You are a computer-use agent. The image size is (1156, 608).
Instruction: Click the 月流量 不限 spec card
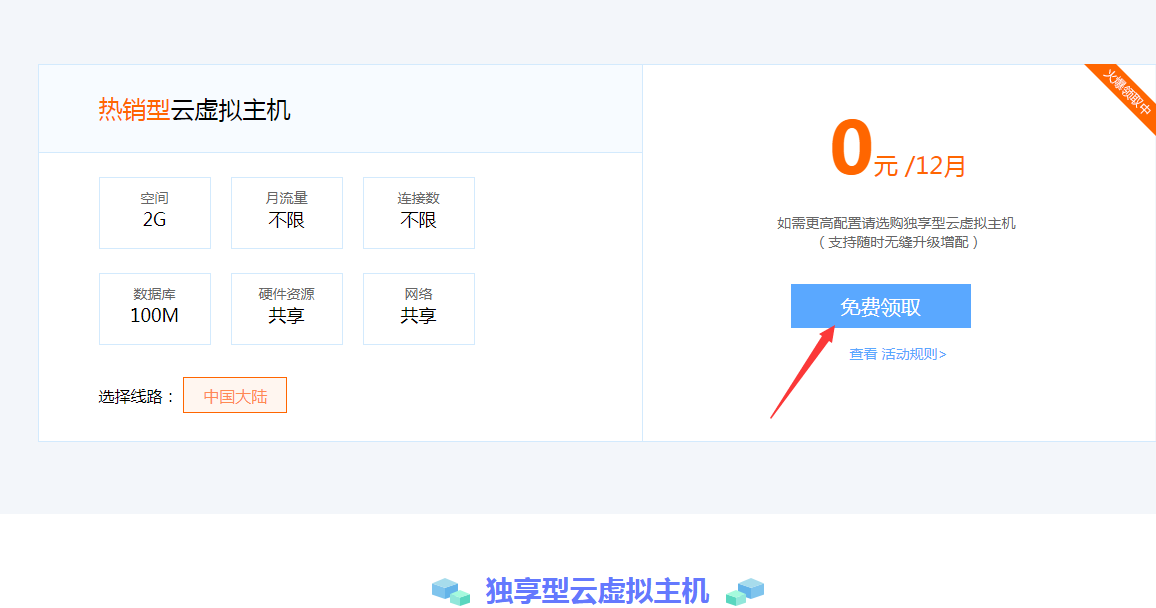click(x=286, y=212)
